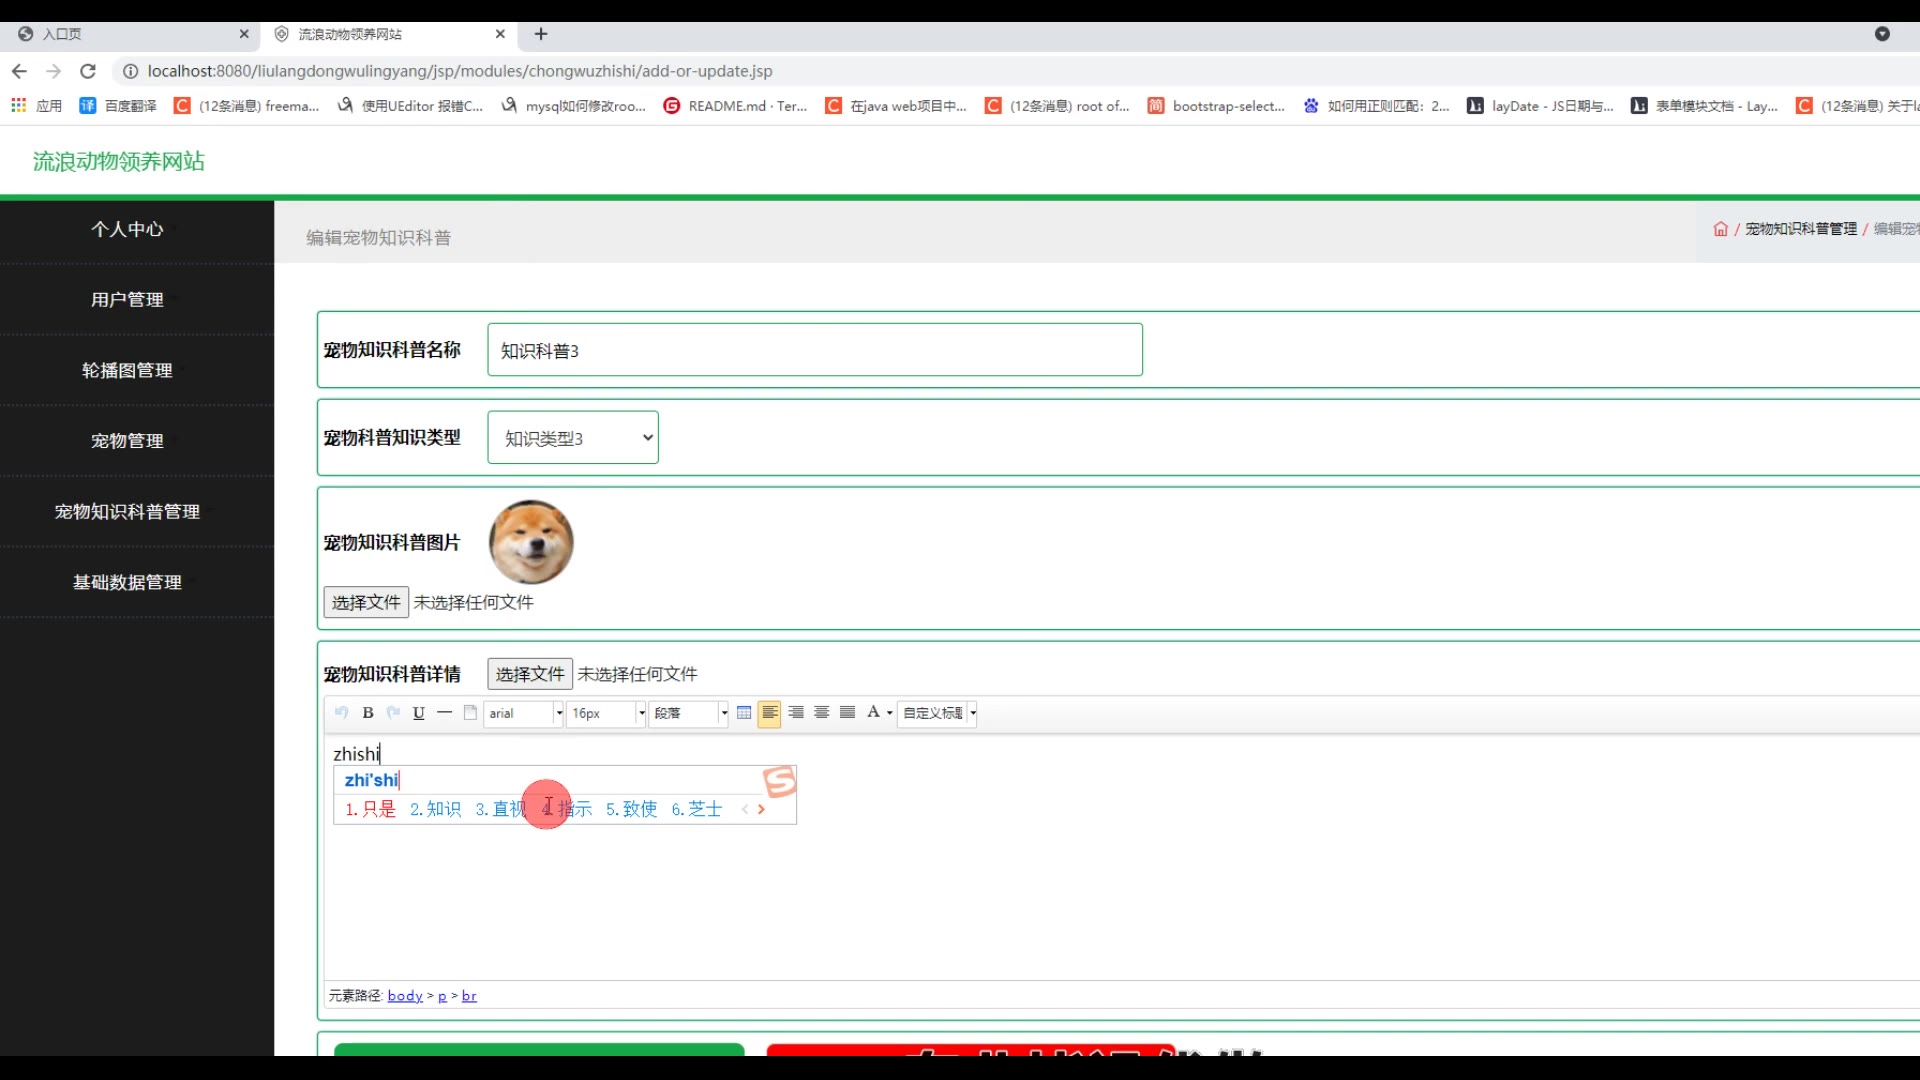Open 基础数据管理 sidebar menu item
This screenshot has width=1920, height=1080.
tap(127, 582)
